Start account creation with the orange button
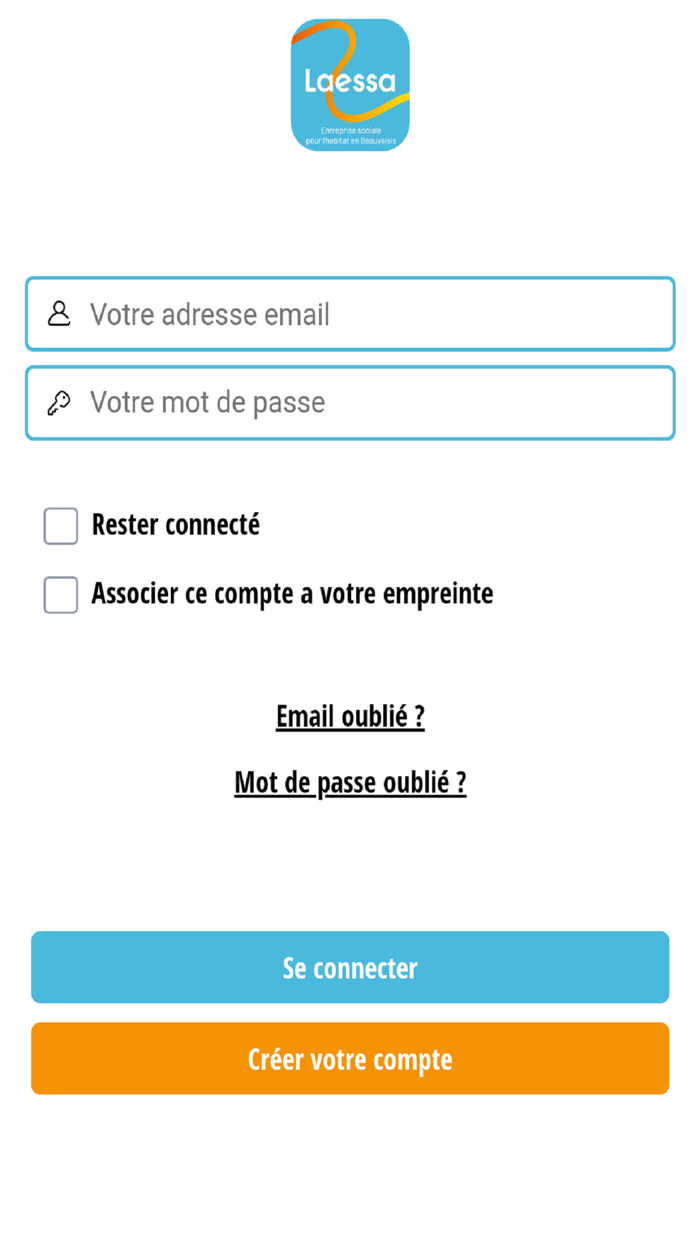 pos(350,1058)
